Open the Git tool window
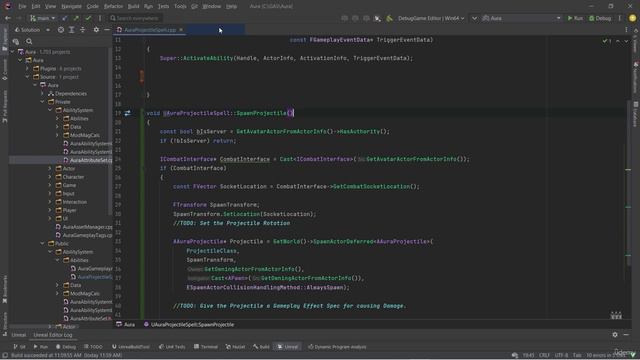Viewport: 640px width, 360px height. click(19, 347)
